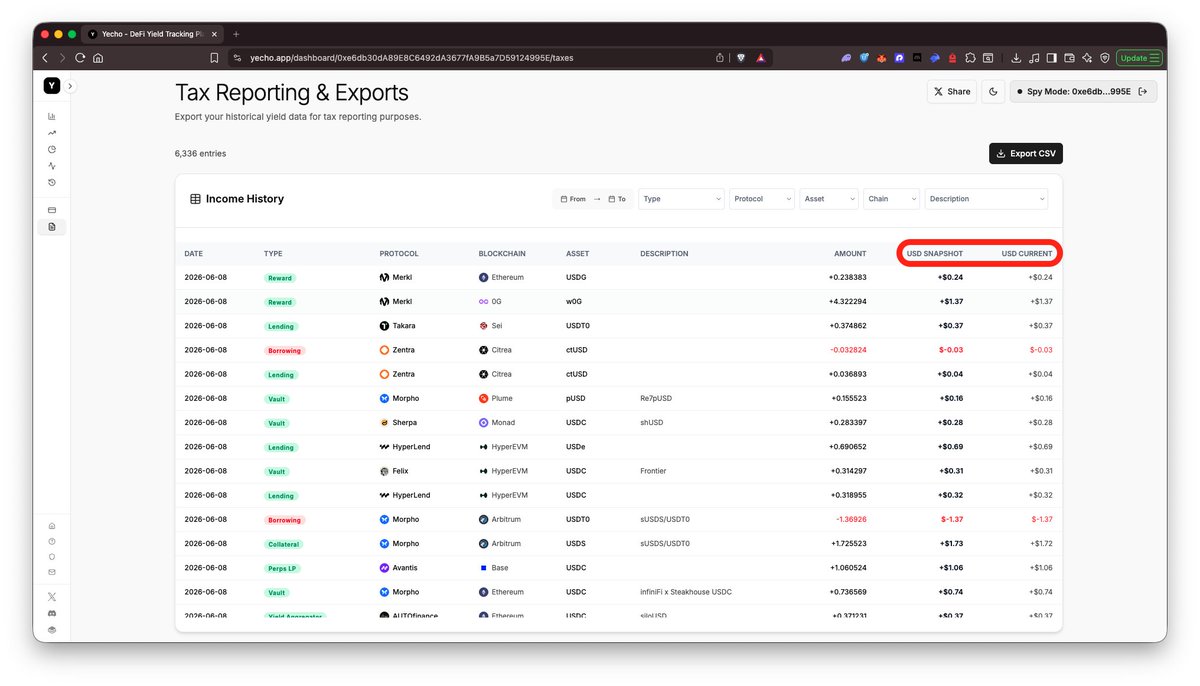Click the USD CURRENT column header
Screen dimensions: 1200x686
[x=1027, y=254]
